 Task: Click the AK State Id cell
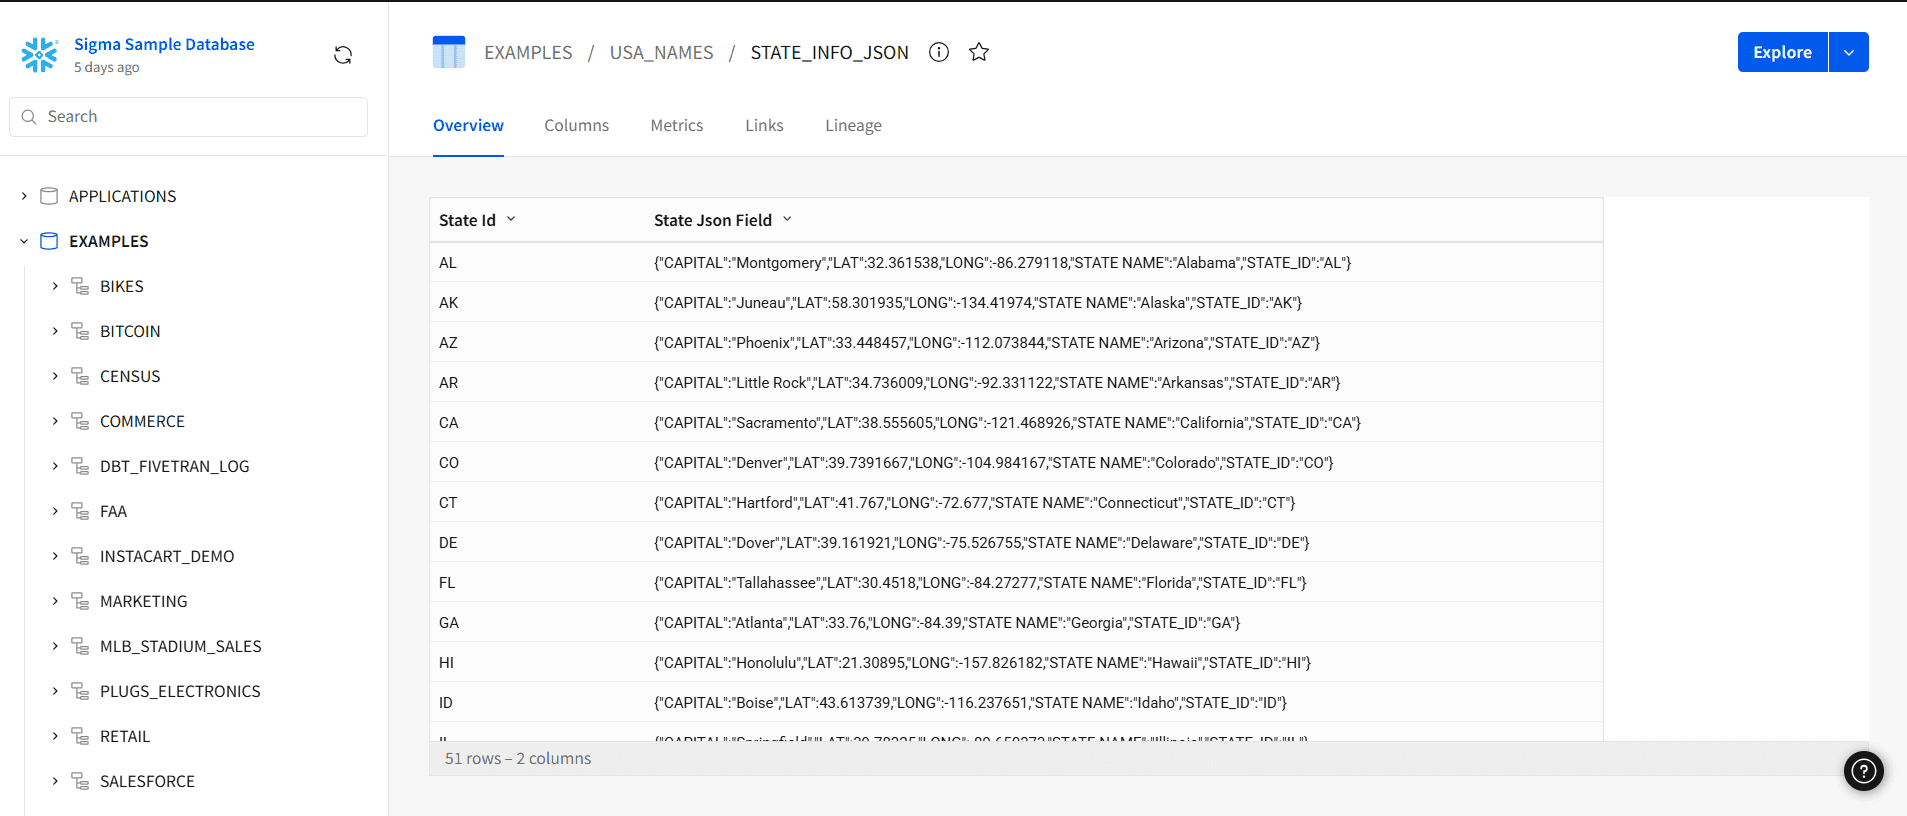537,302
